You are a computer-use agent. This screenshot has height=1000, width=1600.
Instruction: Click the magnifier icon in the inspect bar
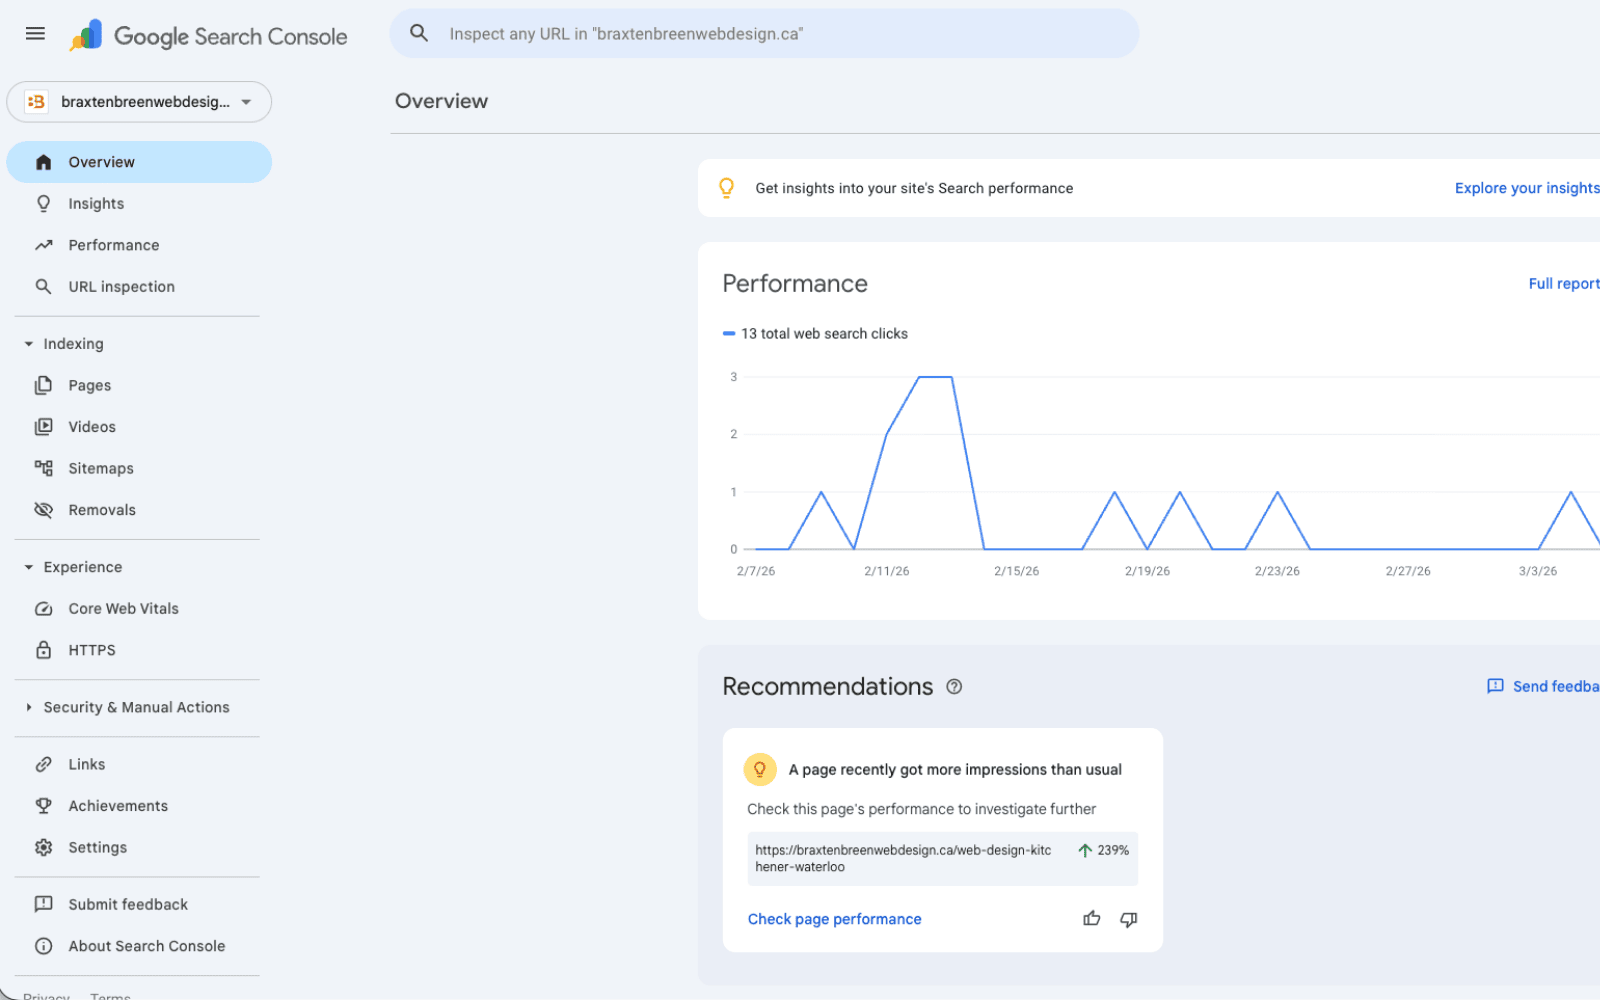click(x=419, y=33)
